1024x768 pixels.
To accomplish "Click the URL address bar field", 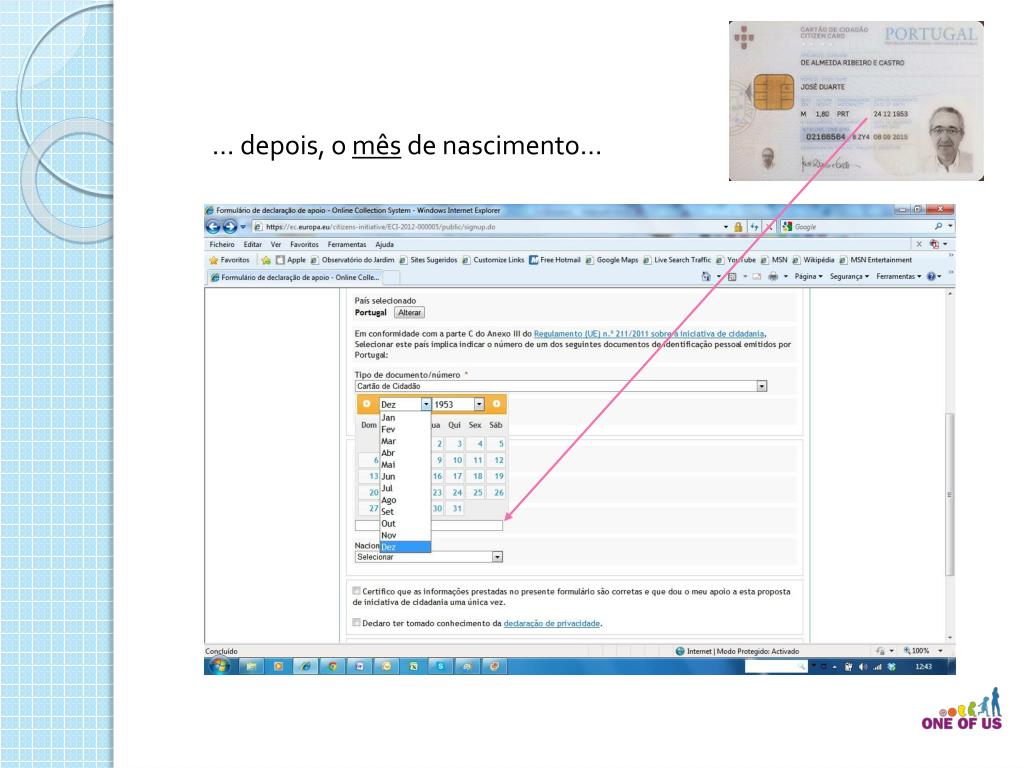I will tap(487, 227).
